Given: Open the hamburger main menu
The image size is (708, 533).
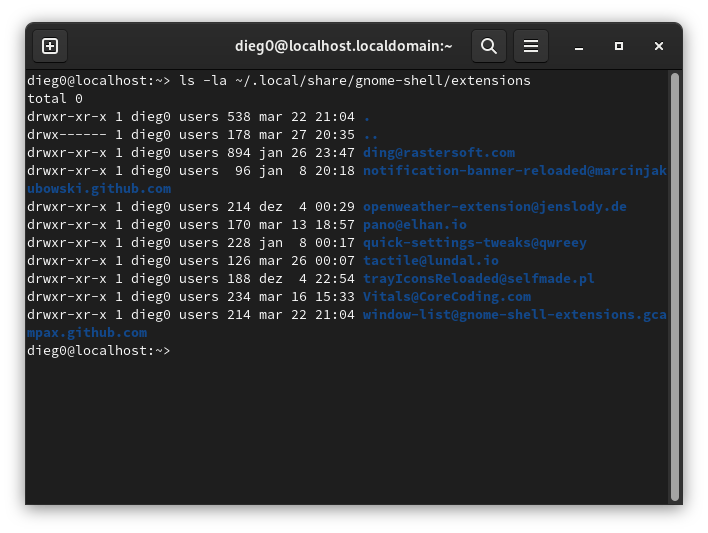Looking at the screenshot, I should (531, 46).
